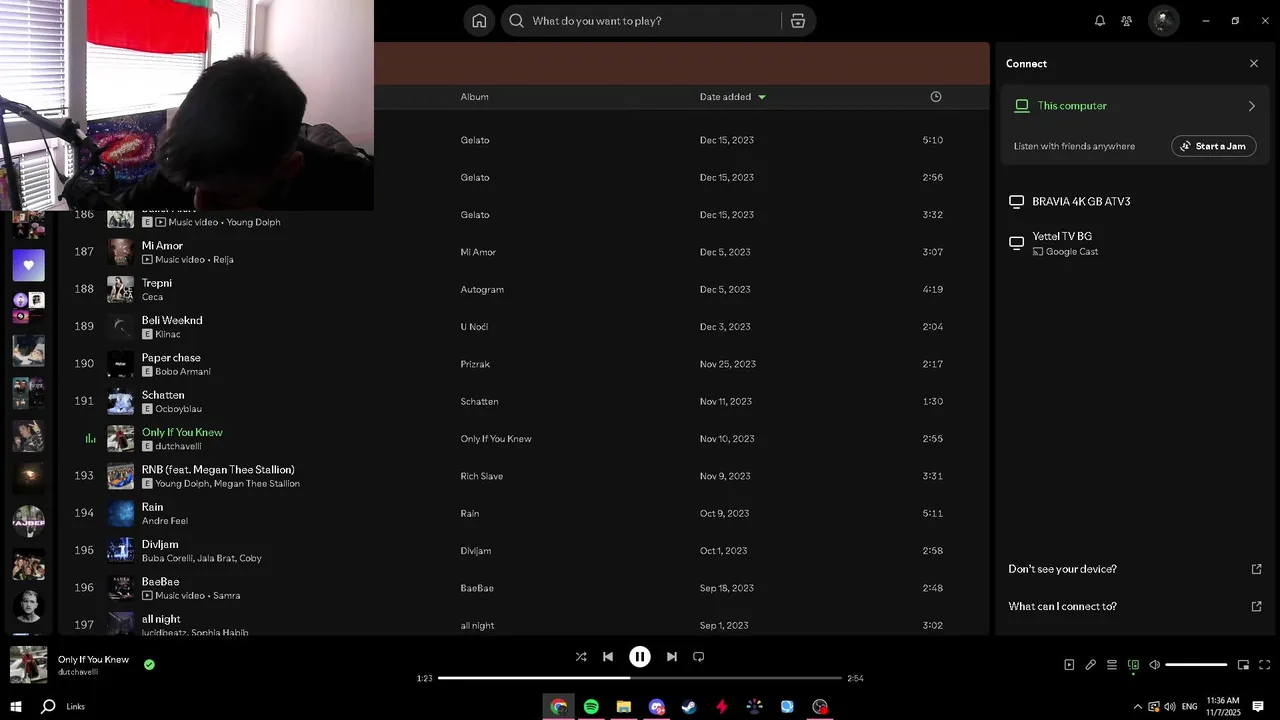Click green check next to Only If You Knew
The width and height of the screenshot is (1280, 720).
(149, 664)
